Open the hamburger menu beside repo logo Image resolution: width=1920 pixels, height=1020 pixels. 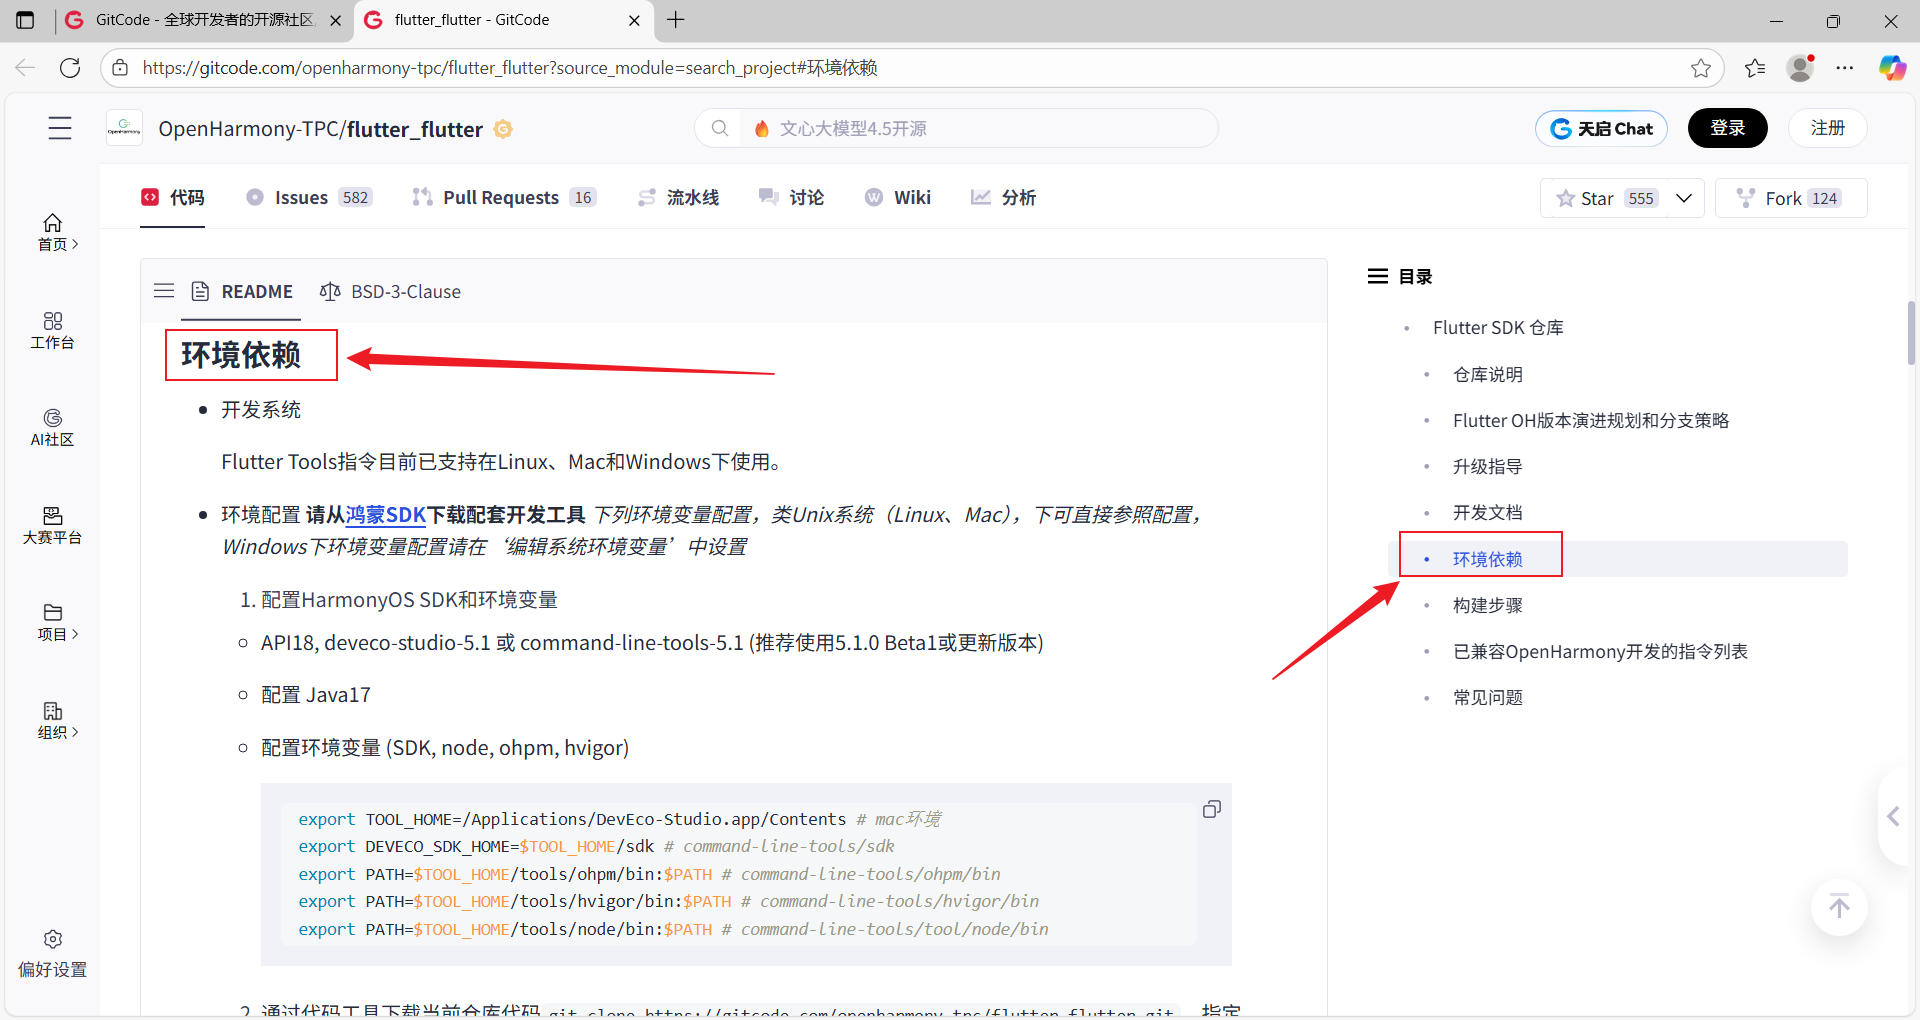click(x=60, y=128)
